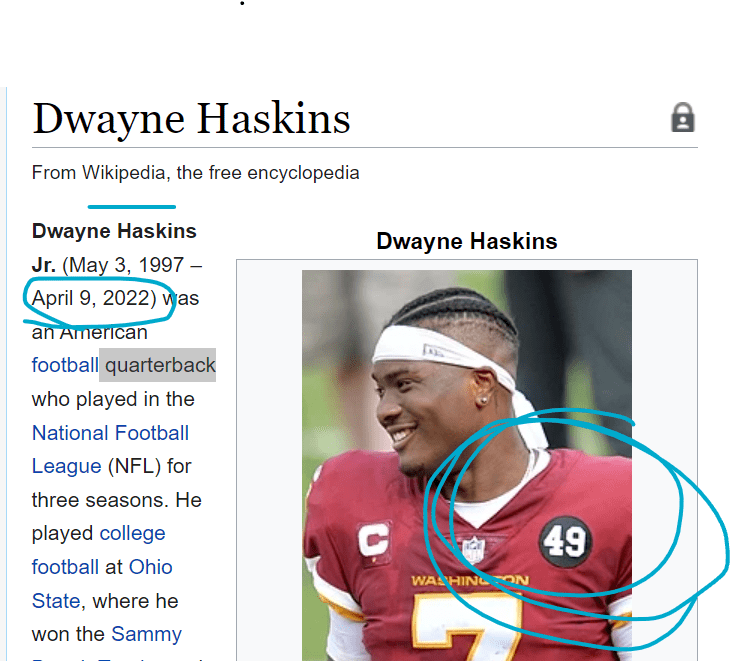Open the quarterback link
Screen dimensions: 731x661
point(160,365)
